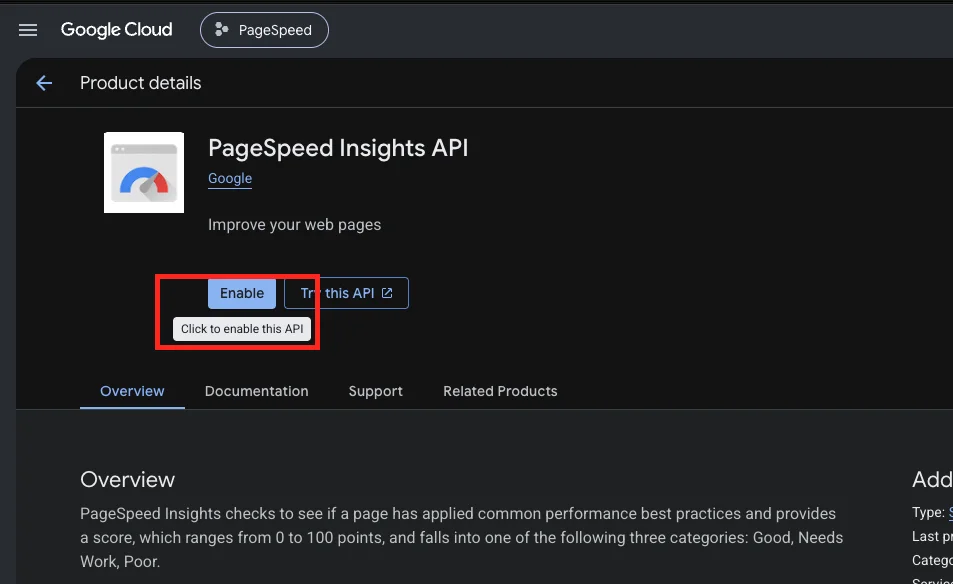Open the Google publisher link
This screenshot has width=953, height=584.
pos(230,179)
